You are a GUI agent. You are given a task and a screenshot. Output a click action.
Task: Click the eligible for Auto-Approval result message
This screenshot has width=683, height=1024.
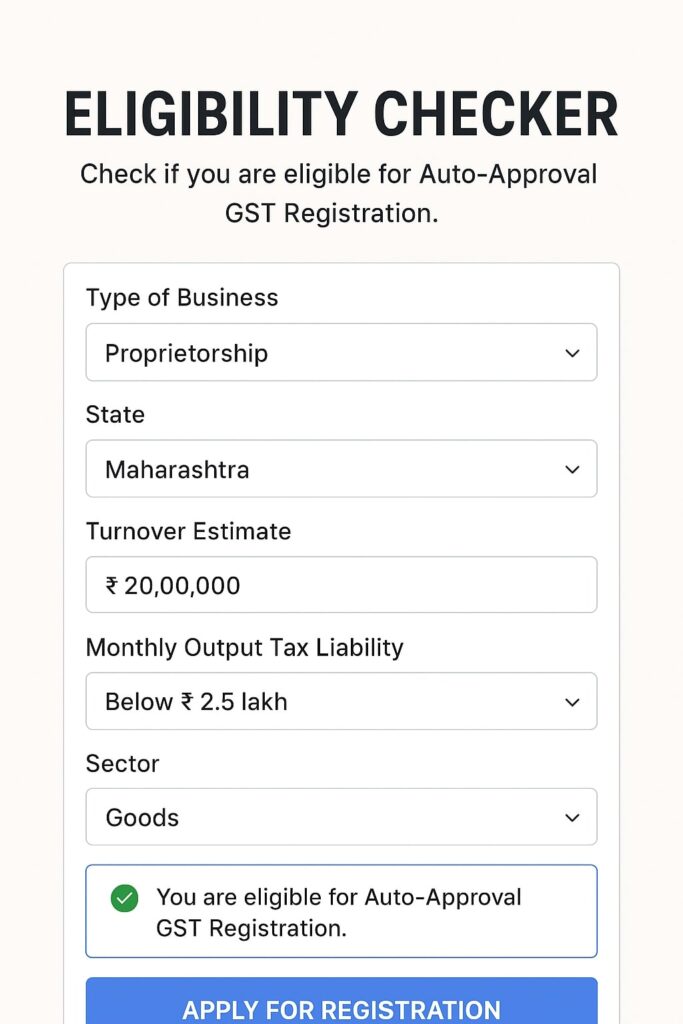coord(339,912)
